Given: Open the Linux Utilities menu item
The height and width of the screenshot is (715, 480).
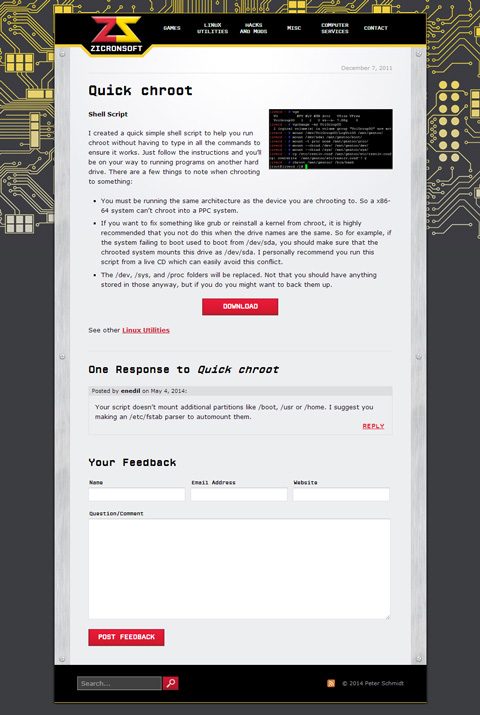Looking at the screenshot, I should (x=212, y=28).
